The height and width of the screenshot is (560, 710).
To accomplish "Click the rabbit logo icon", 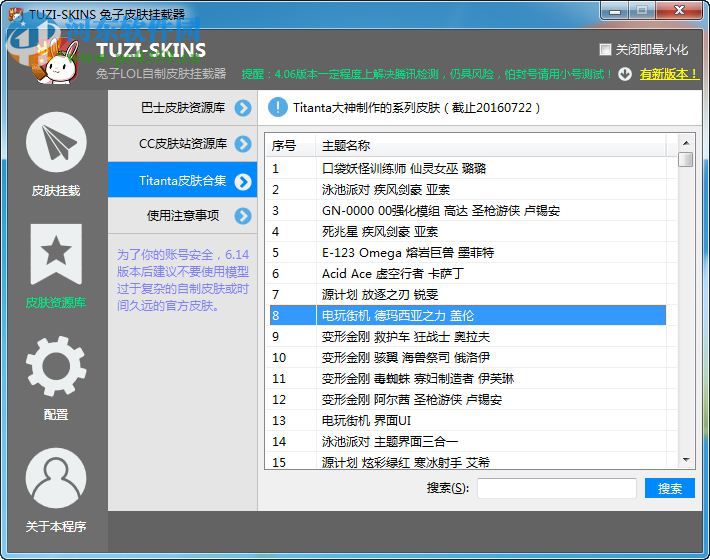I will click(x=57, y=62).
